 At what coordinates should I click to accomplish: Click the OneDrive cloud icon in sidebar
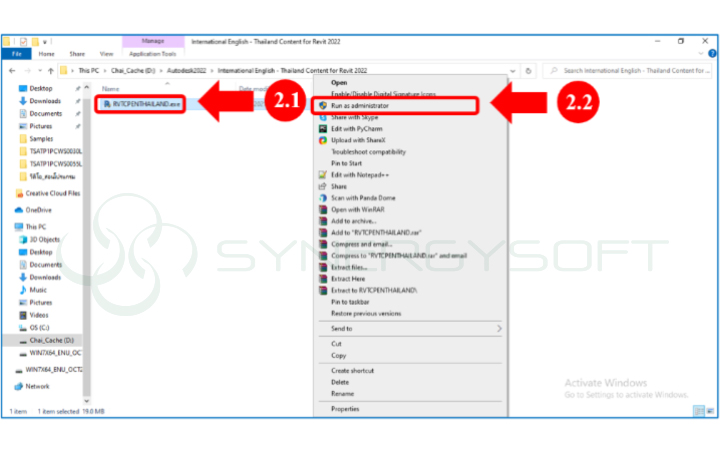point(19,210)
